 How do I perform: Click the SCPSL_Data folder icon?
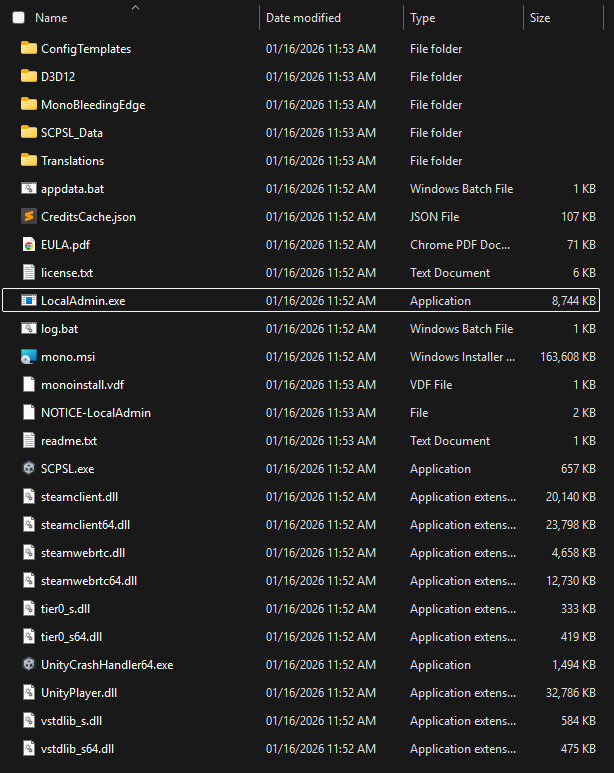click(x=29, y=133)
